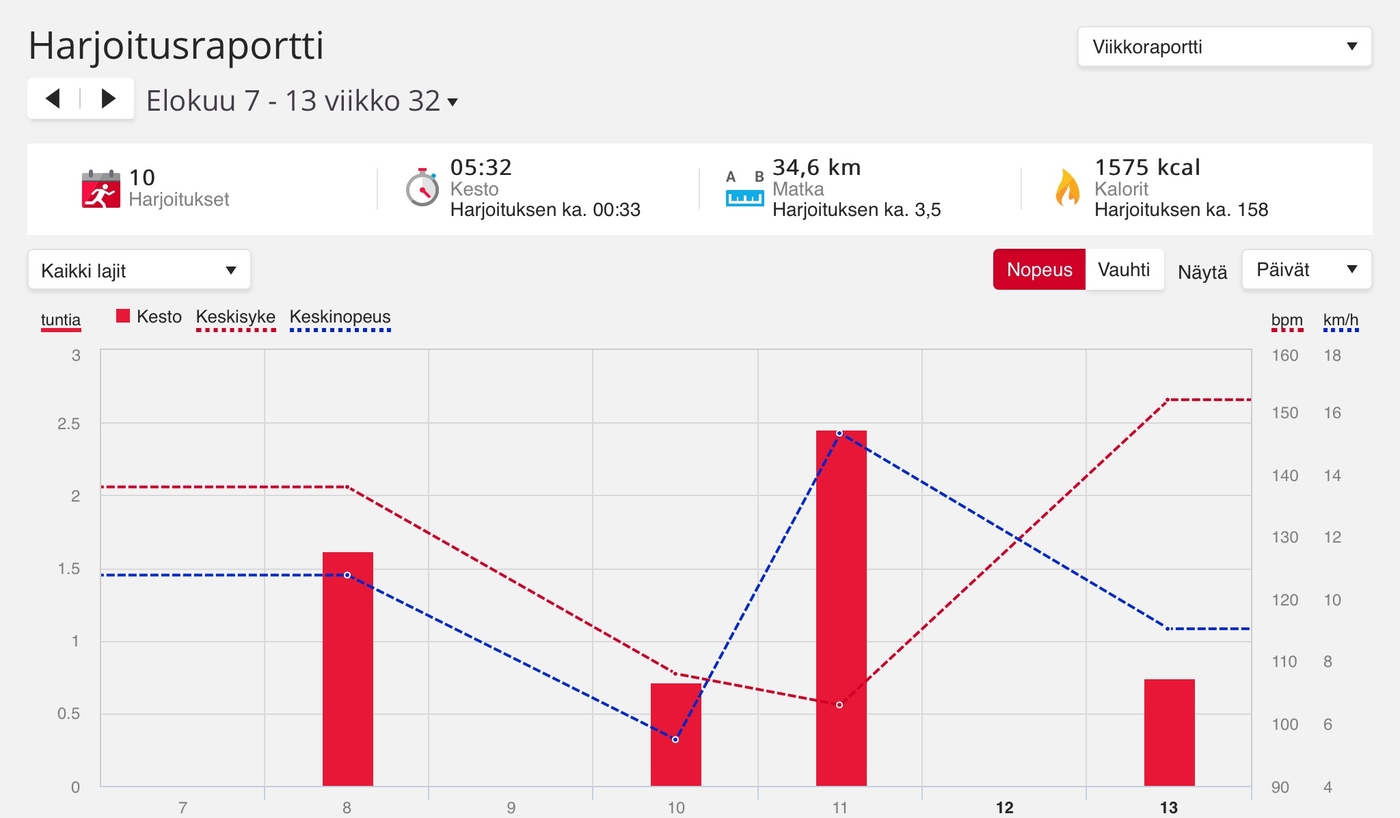Toggle Keskisyke line in legend
The image size is (1400, 818).
235,318
